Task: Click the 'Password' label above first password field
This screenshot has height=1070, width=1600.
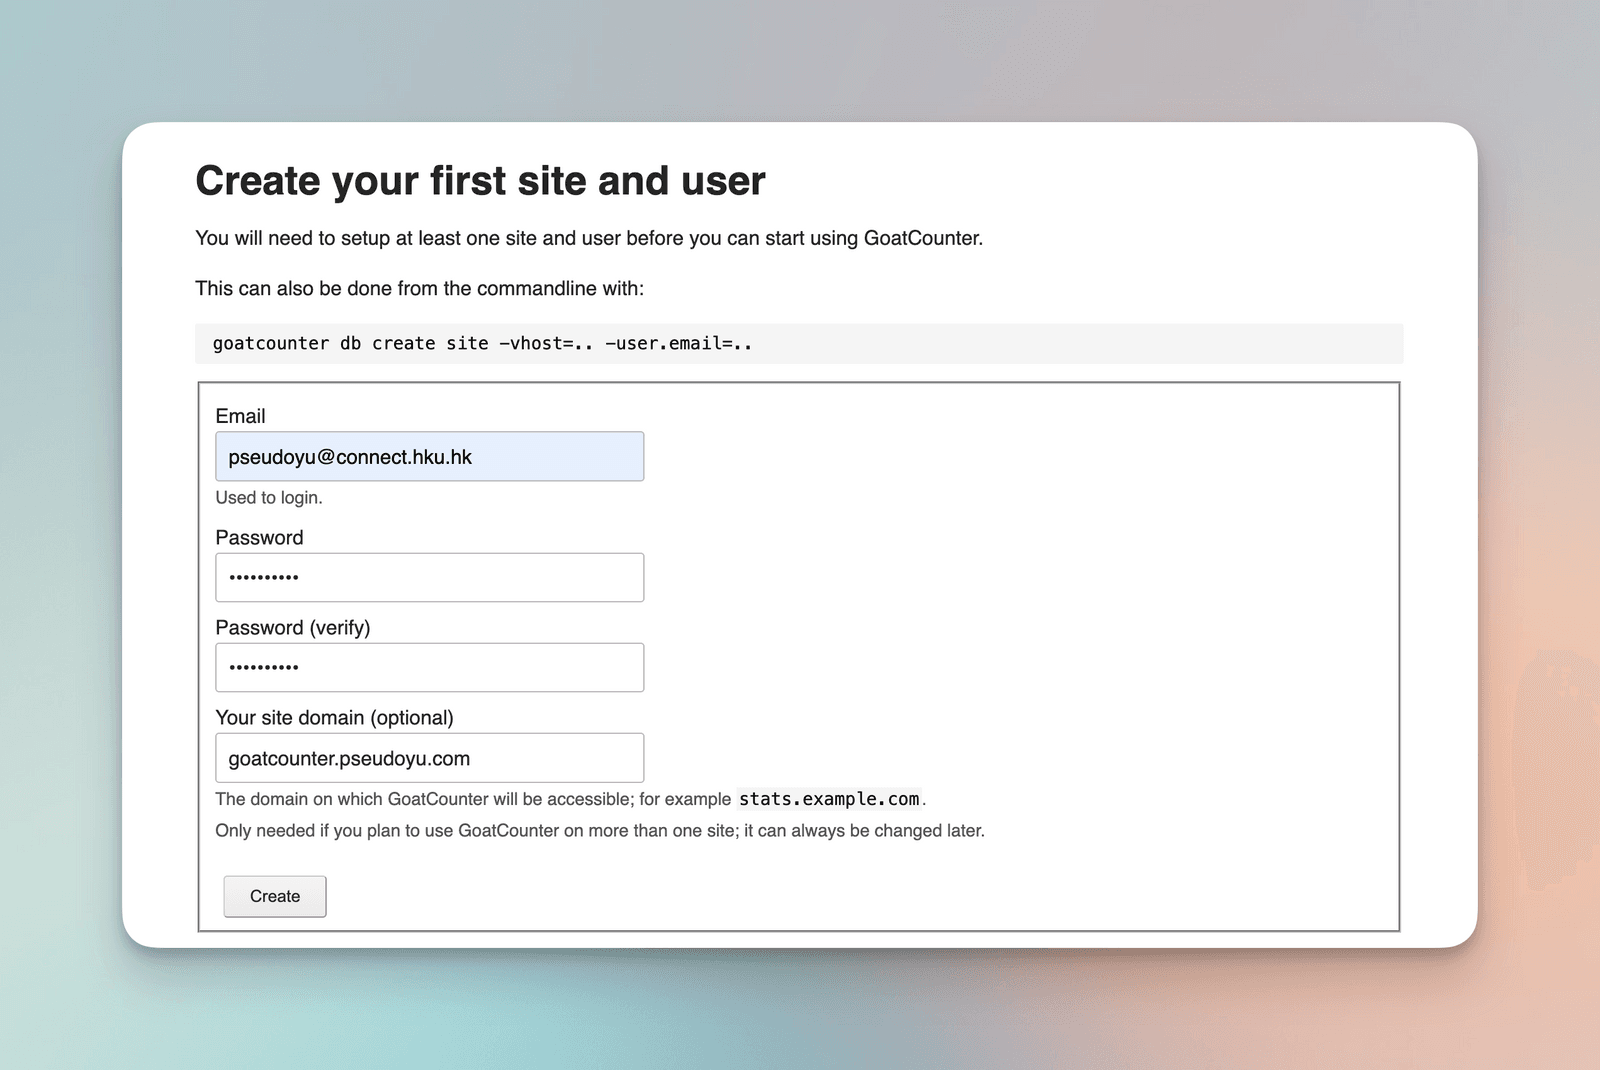Action: coord(259,537)
